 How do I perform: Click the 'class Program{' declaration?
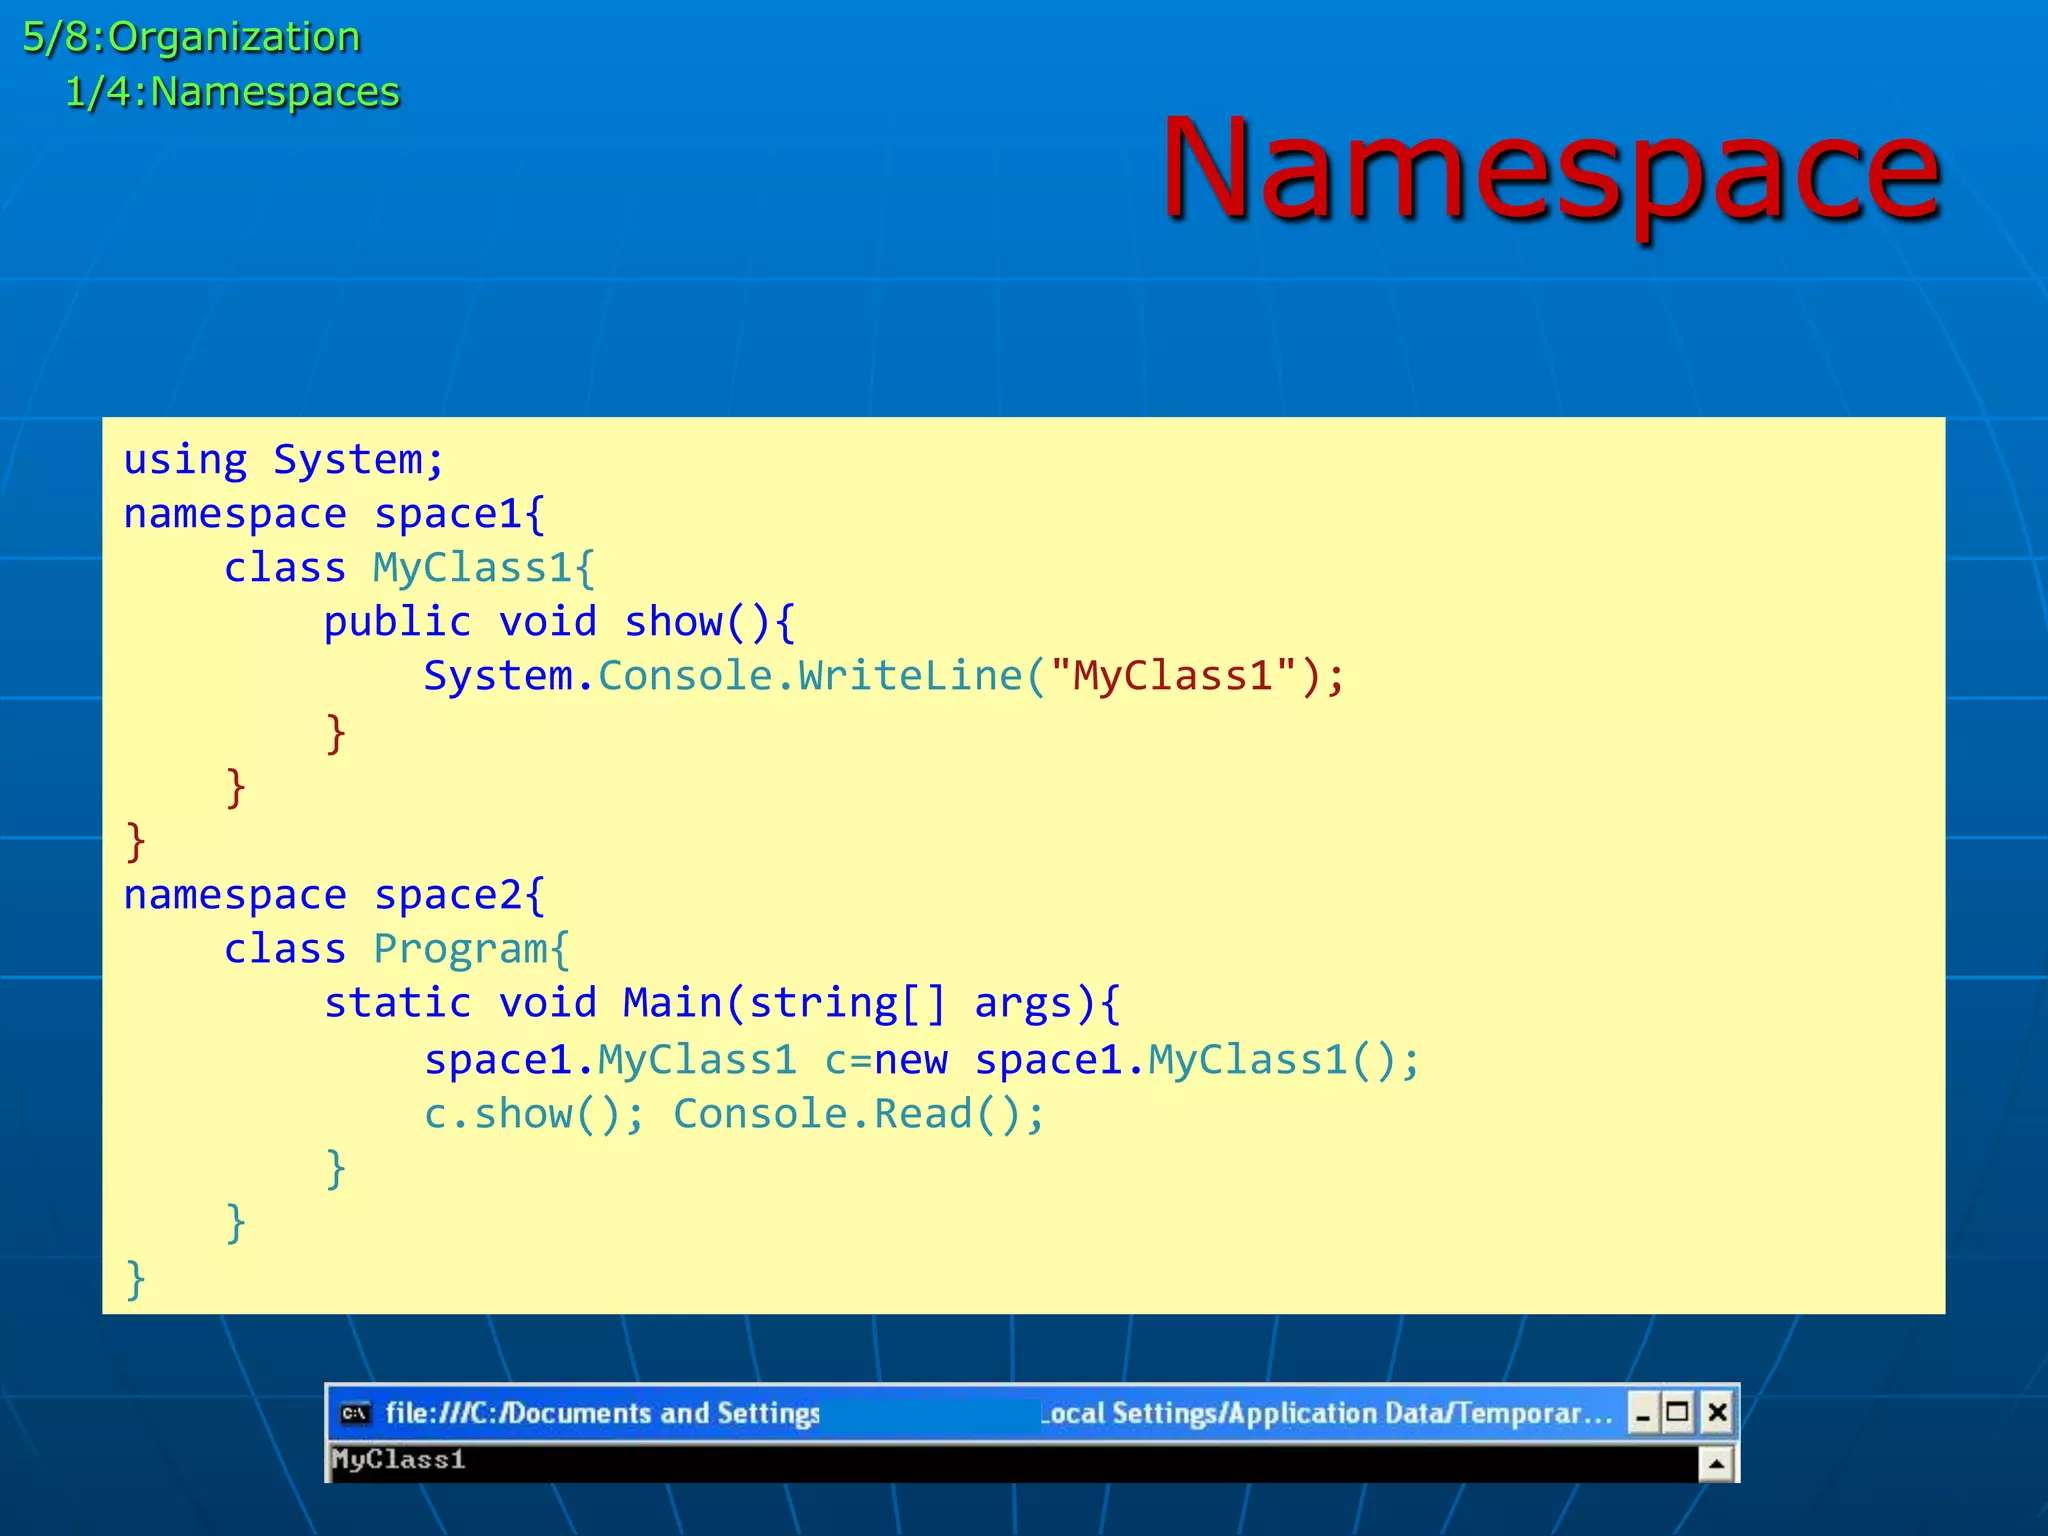pyautogui.click(x=396, y=949)
